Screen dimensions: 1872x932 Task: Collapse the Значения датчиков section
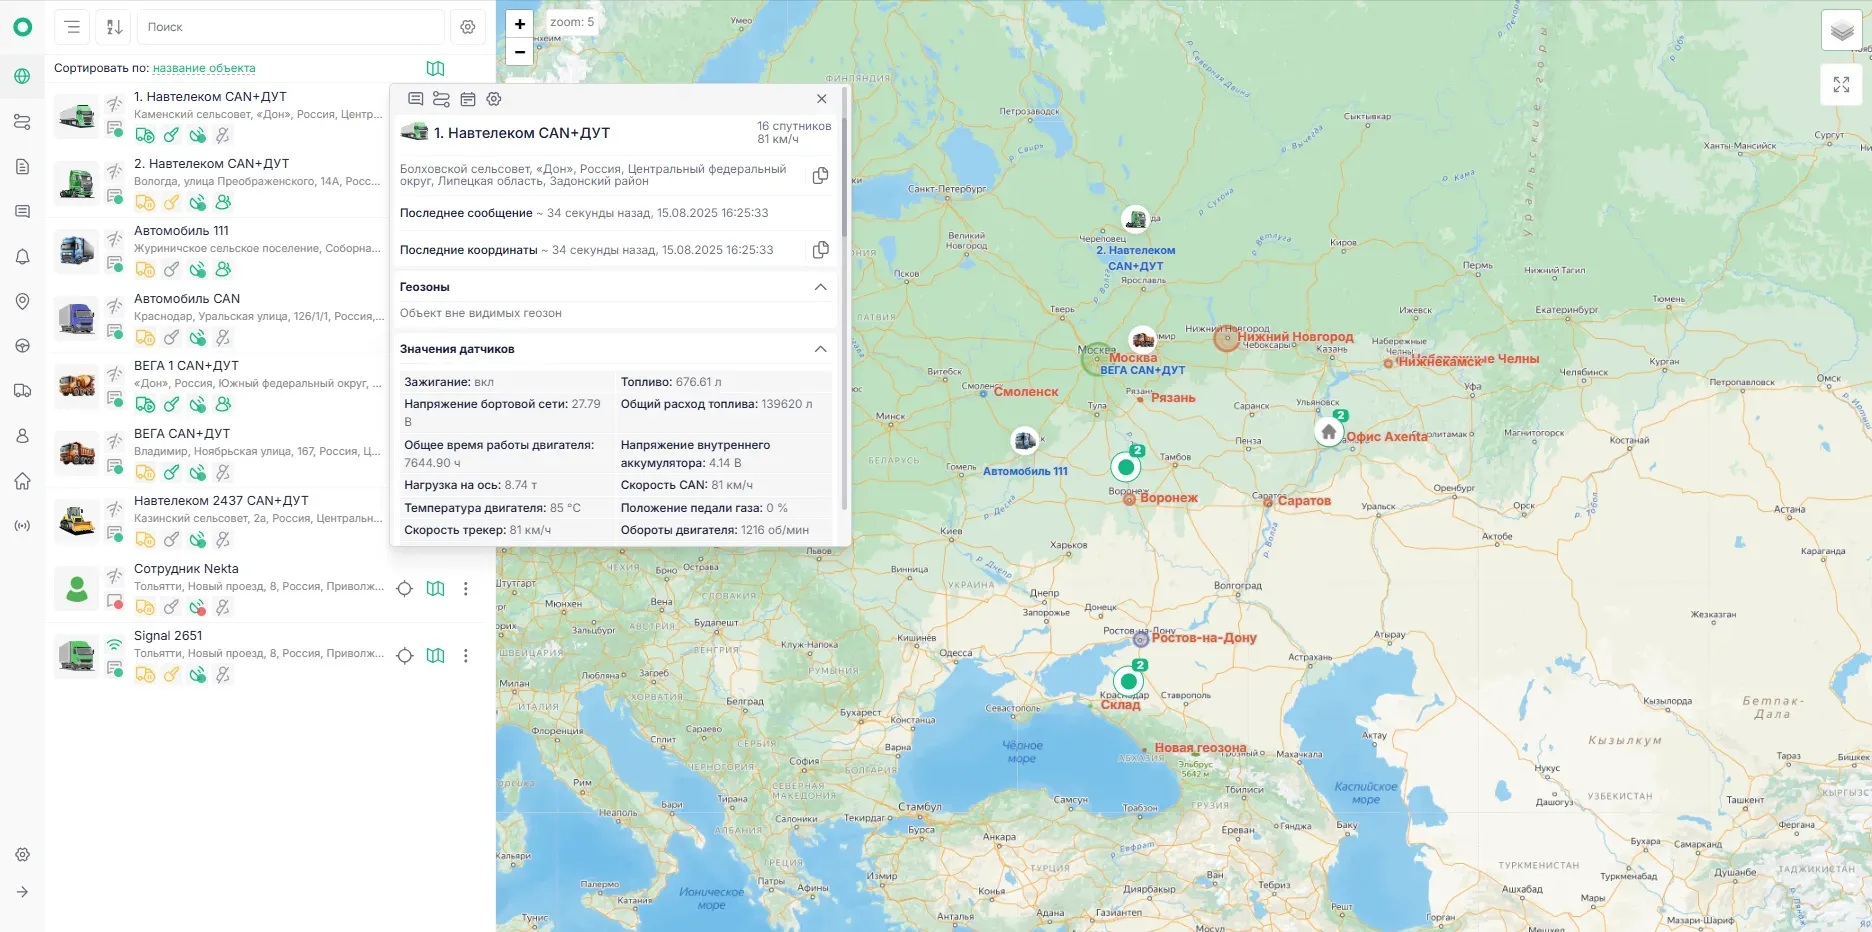820,349
